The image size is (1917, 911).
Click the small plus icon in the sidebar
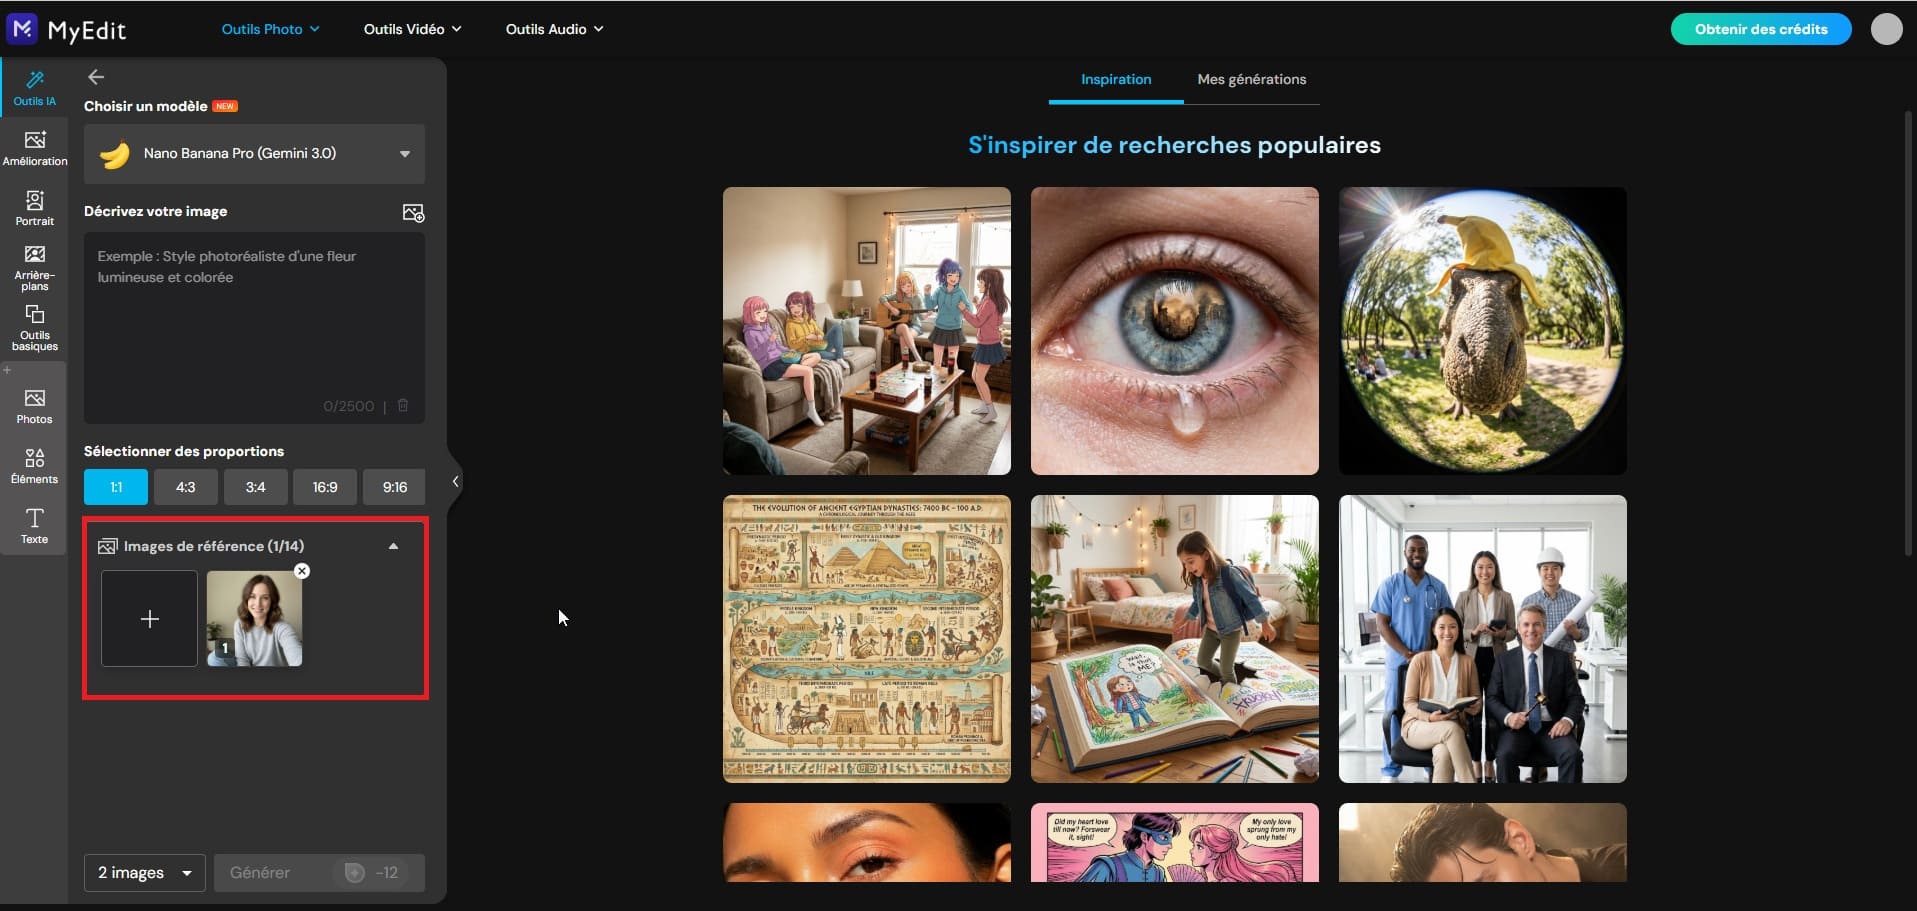(7, 370)
